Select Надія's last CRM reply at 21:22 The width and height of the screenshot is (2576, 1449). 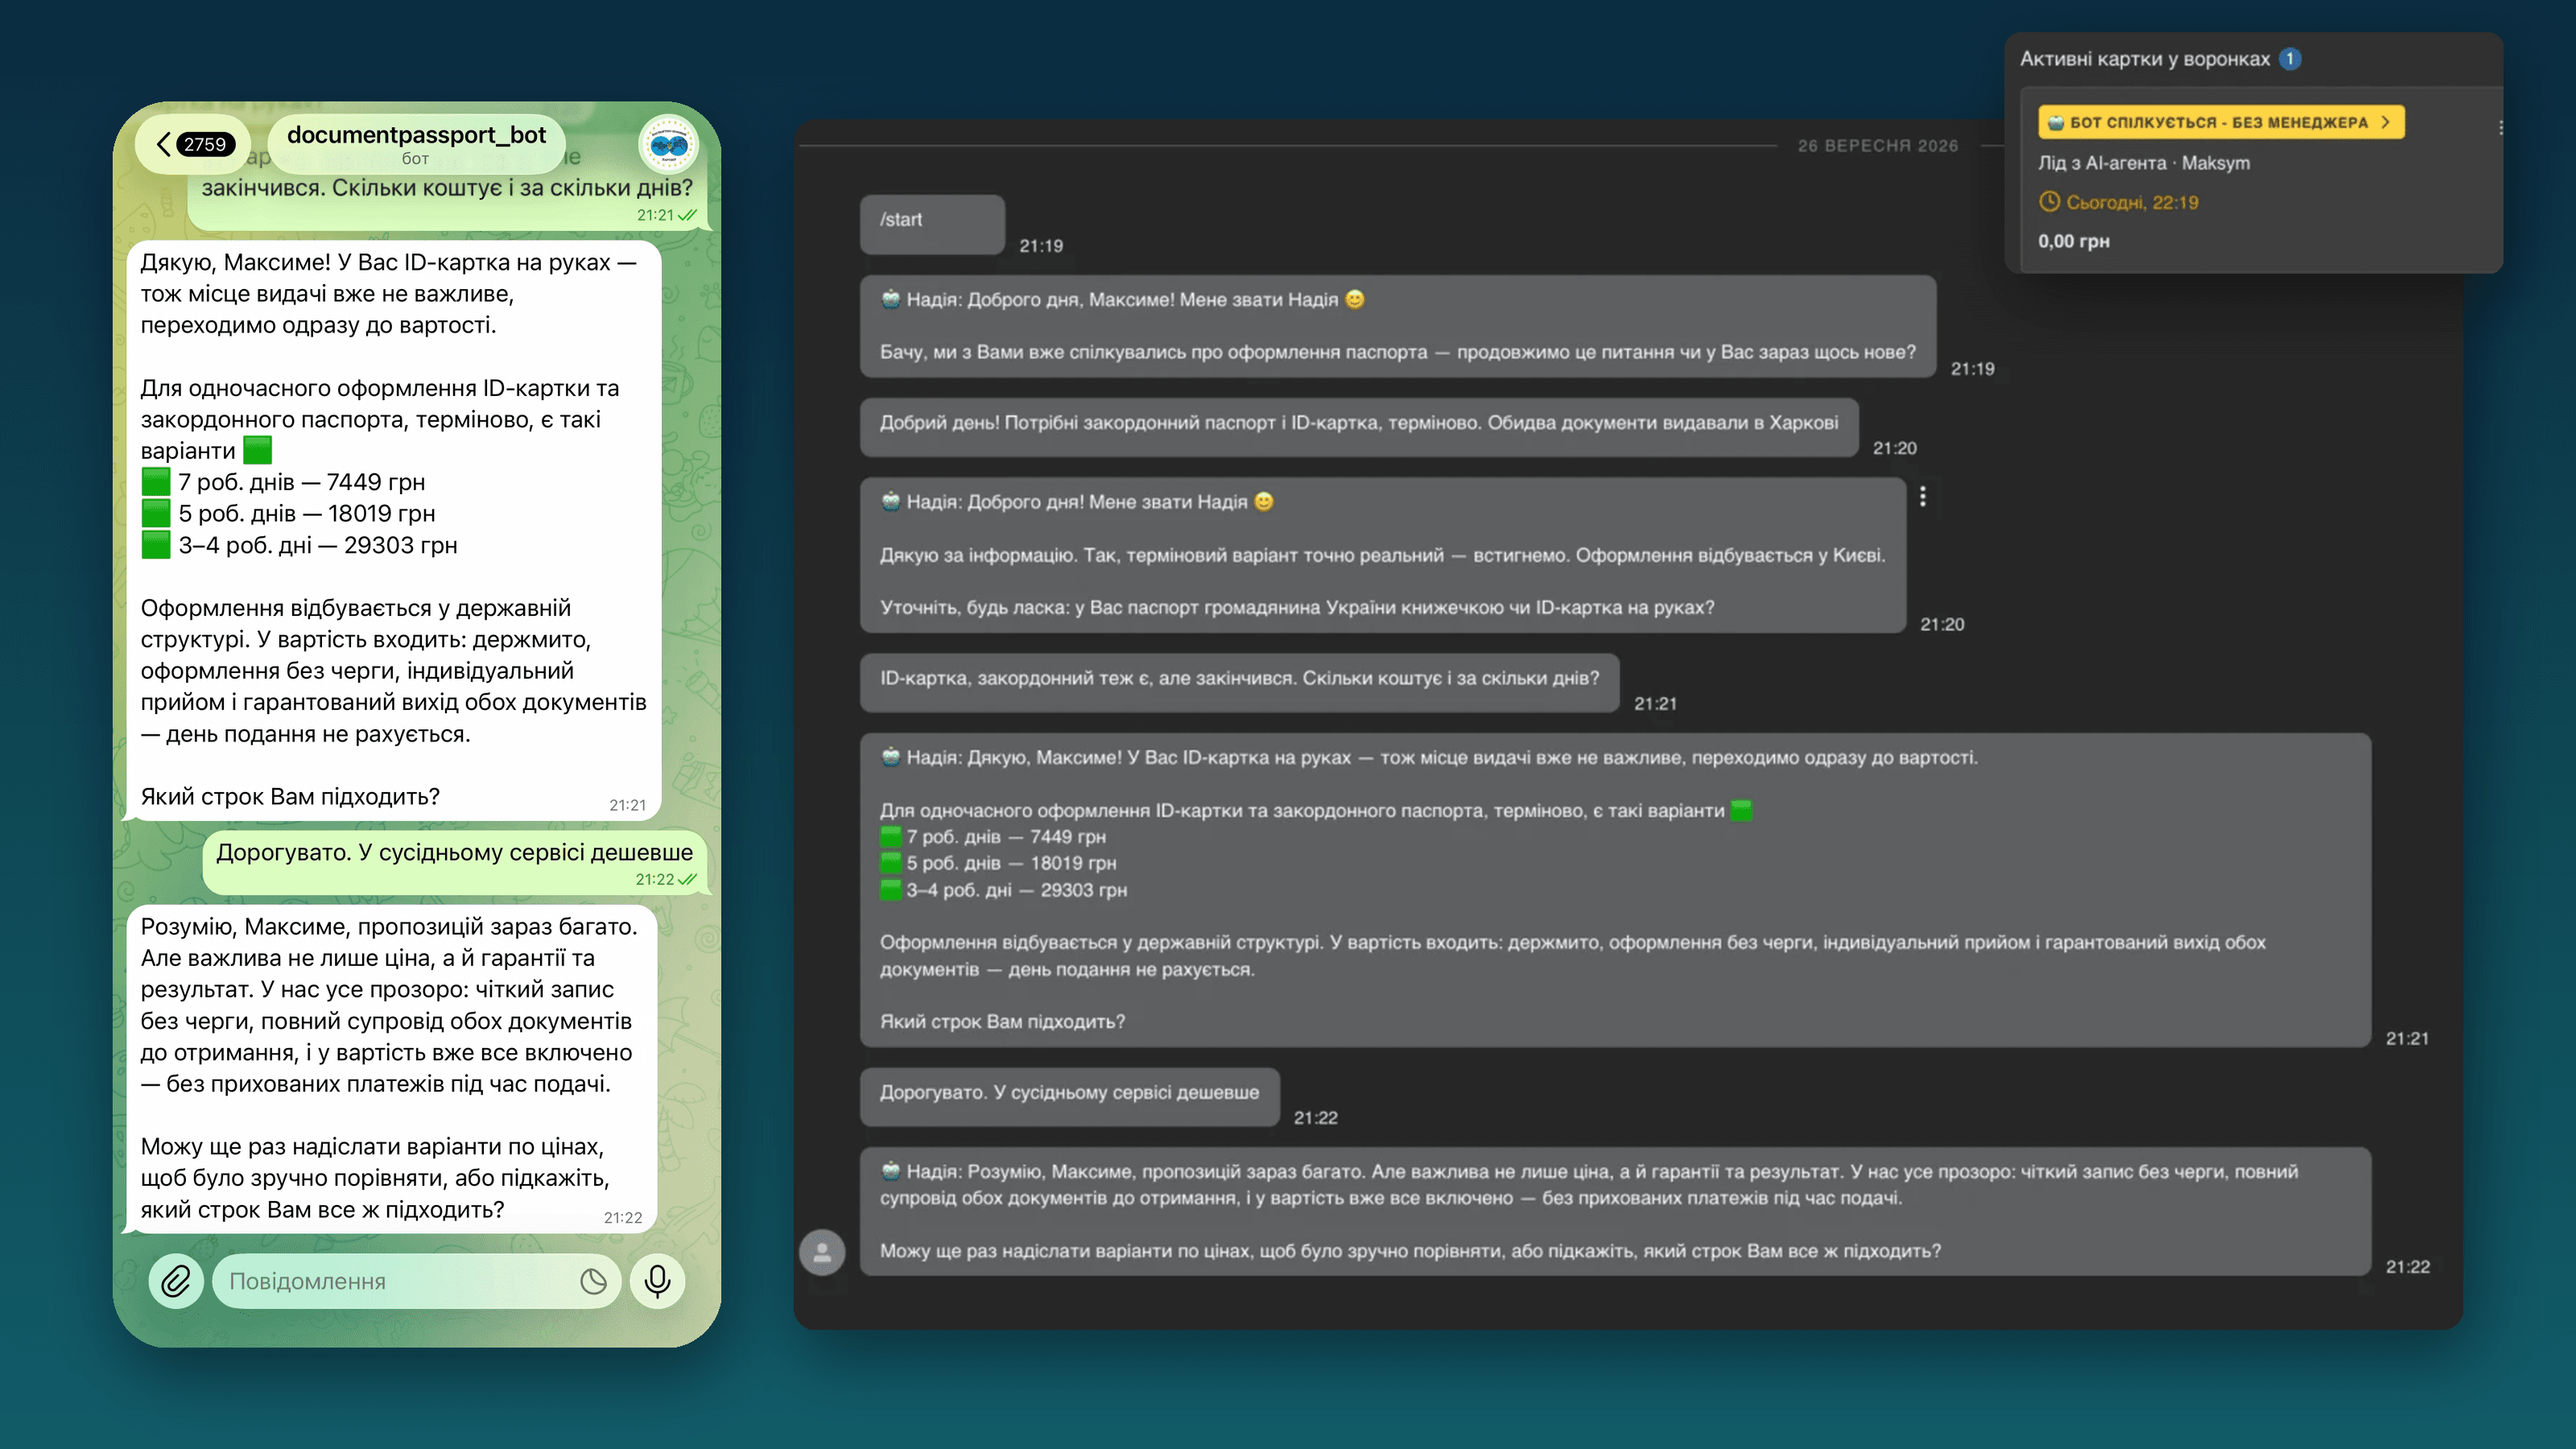(1615, 1211)
